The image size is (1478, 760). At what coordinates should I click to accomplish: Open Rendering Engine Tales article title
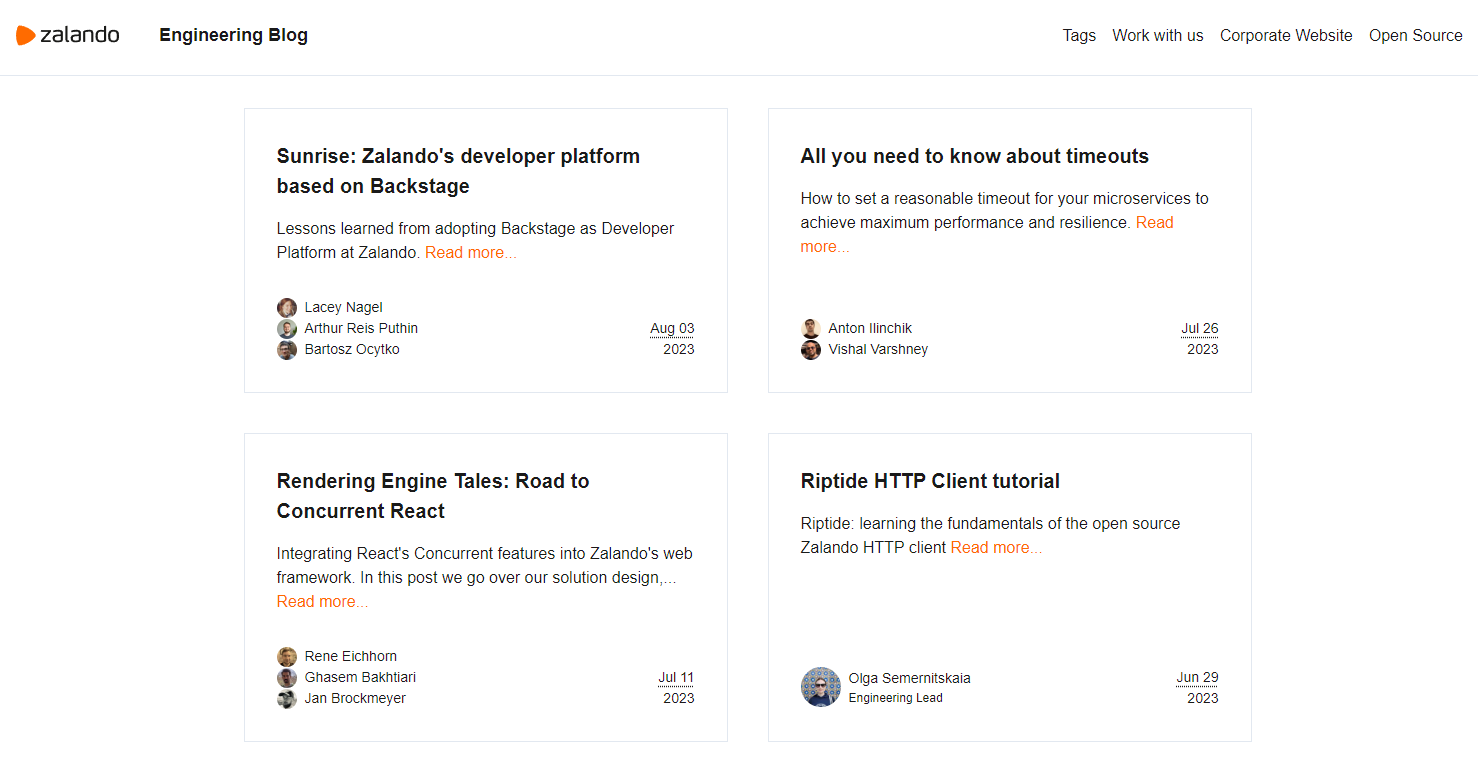point(433,496)
